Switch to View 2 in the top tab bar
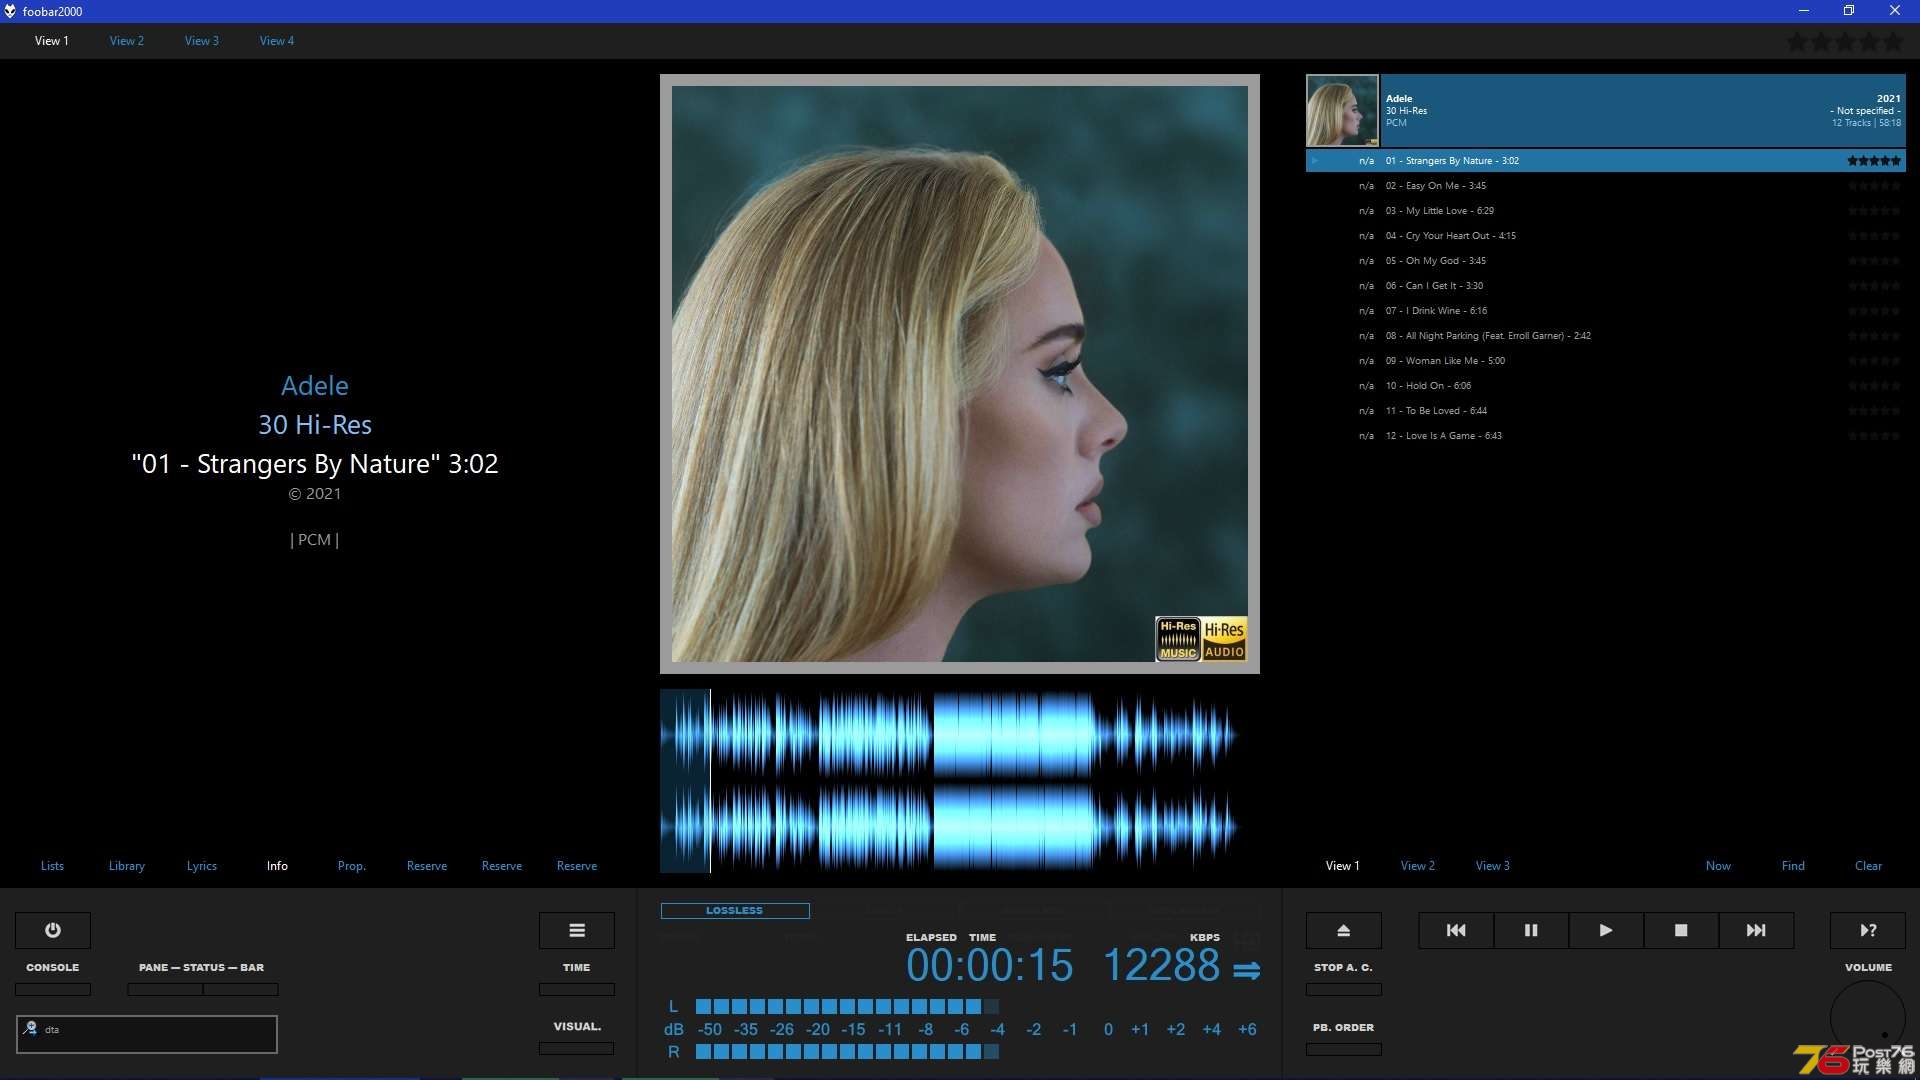This screenshot has height=1080, width=1920. [127, 41]
